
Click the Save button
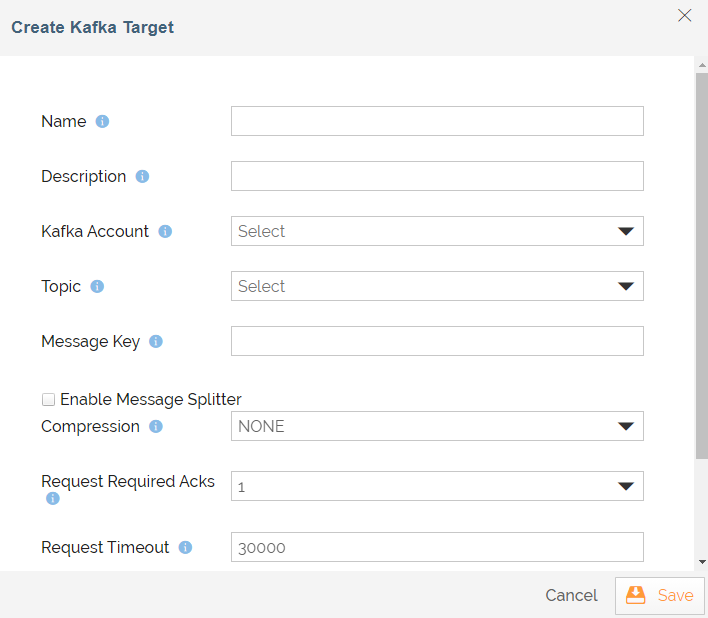click(660, 595)
